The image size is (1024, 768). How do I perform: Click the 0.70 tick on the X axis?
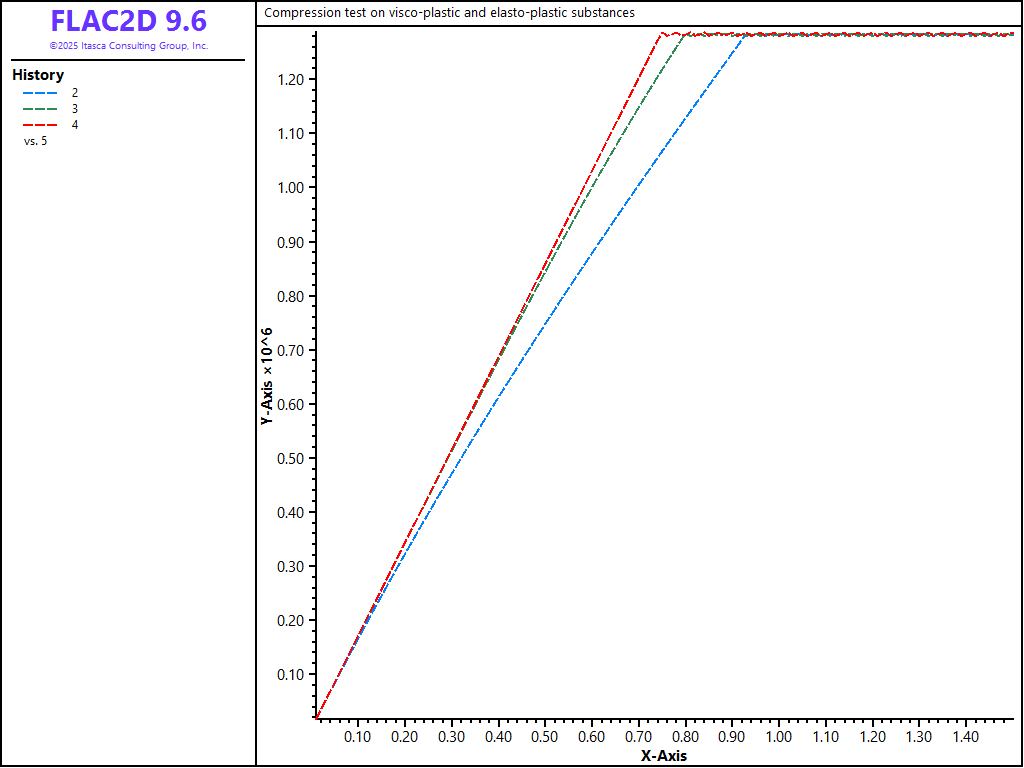point(638,737)
